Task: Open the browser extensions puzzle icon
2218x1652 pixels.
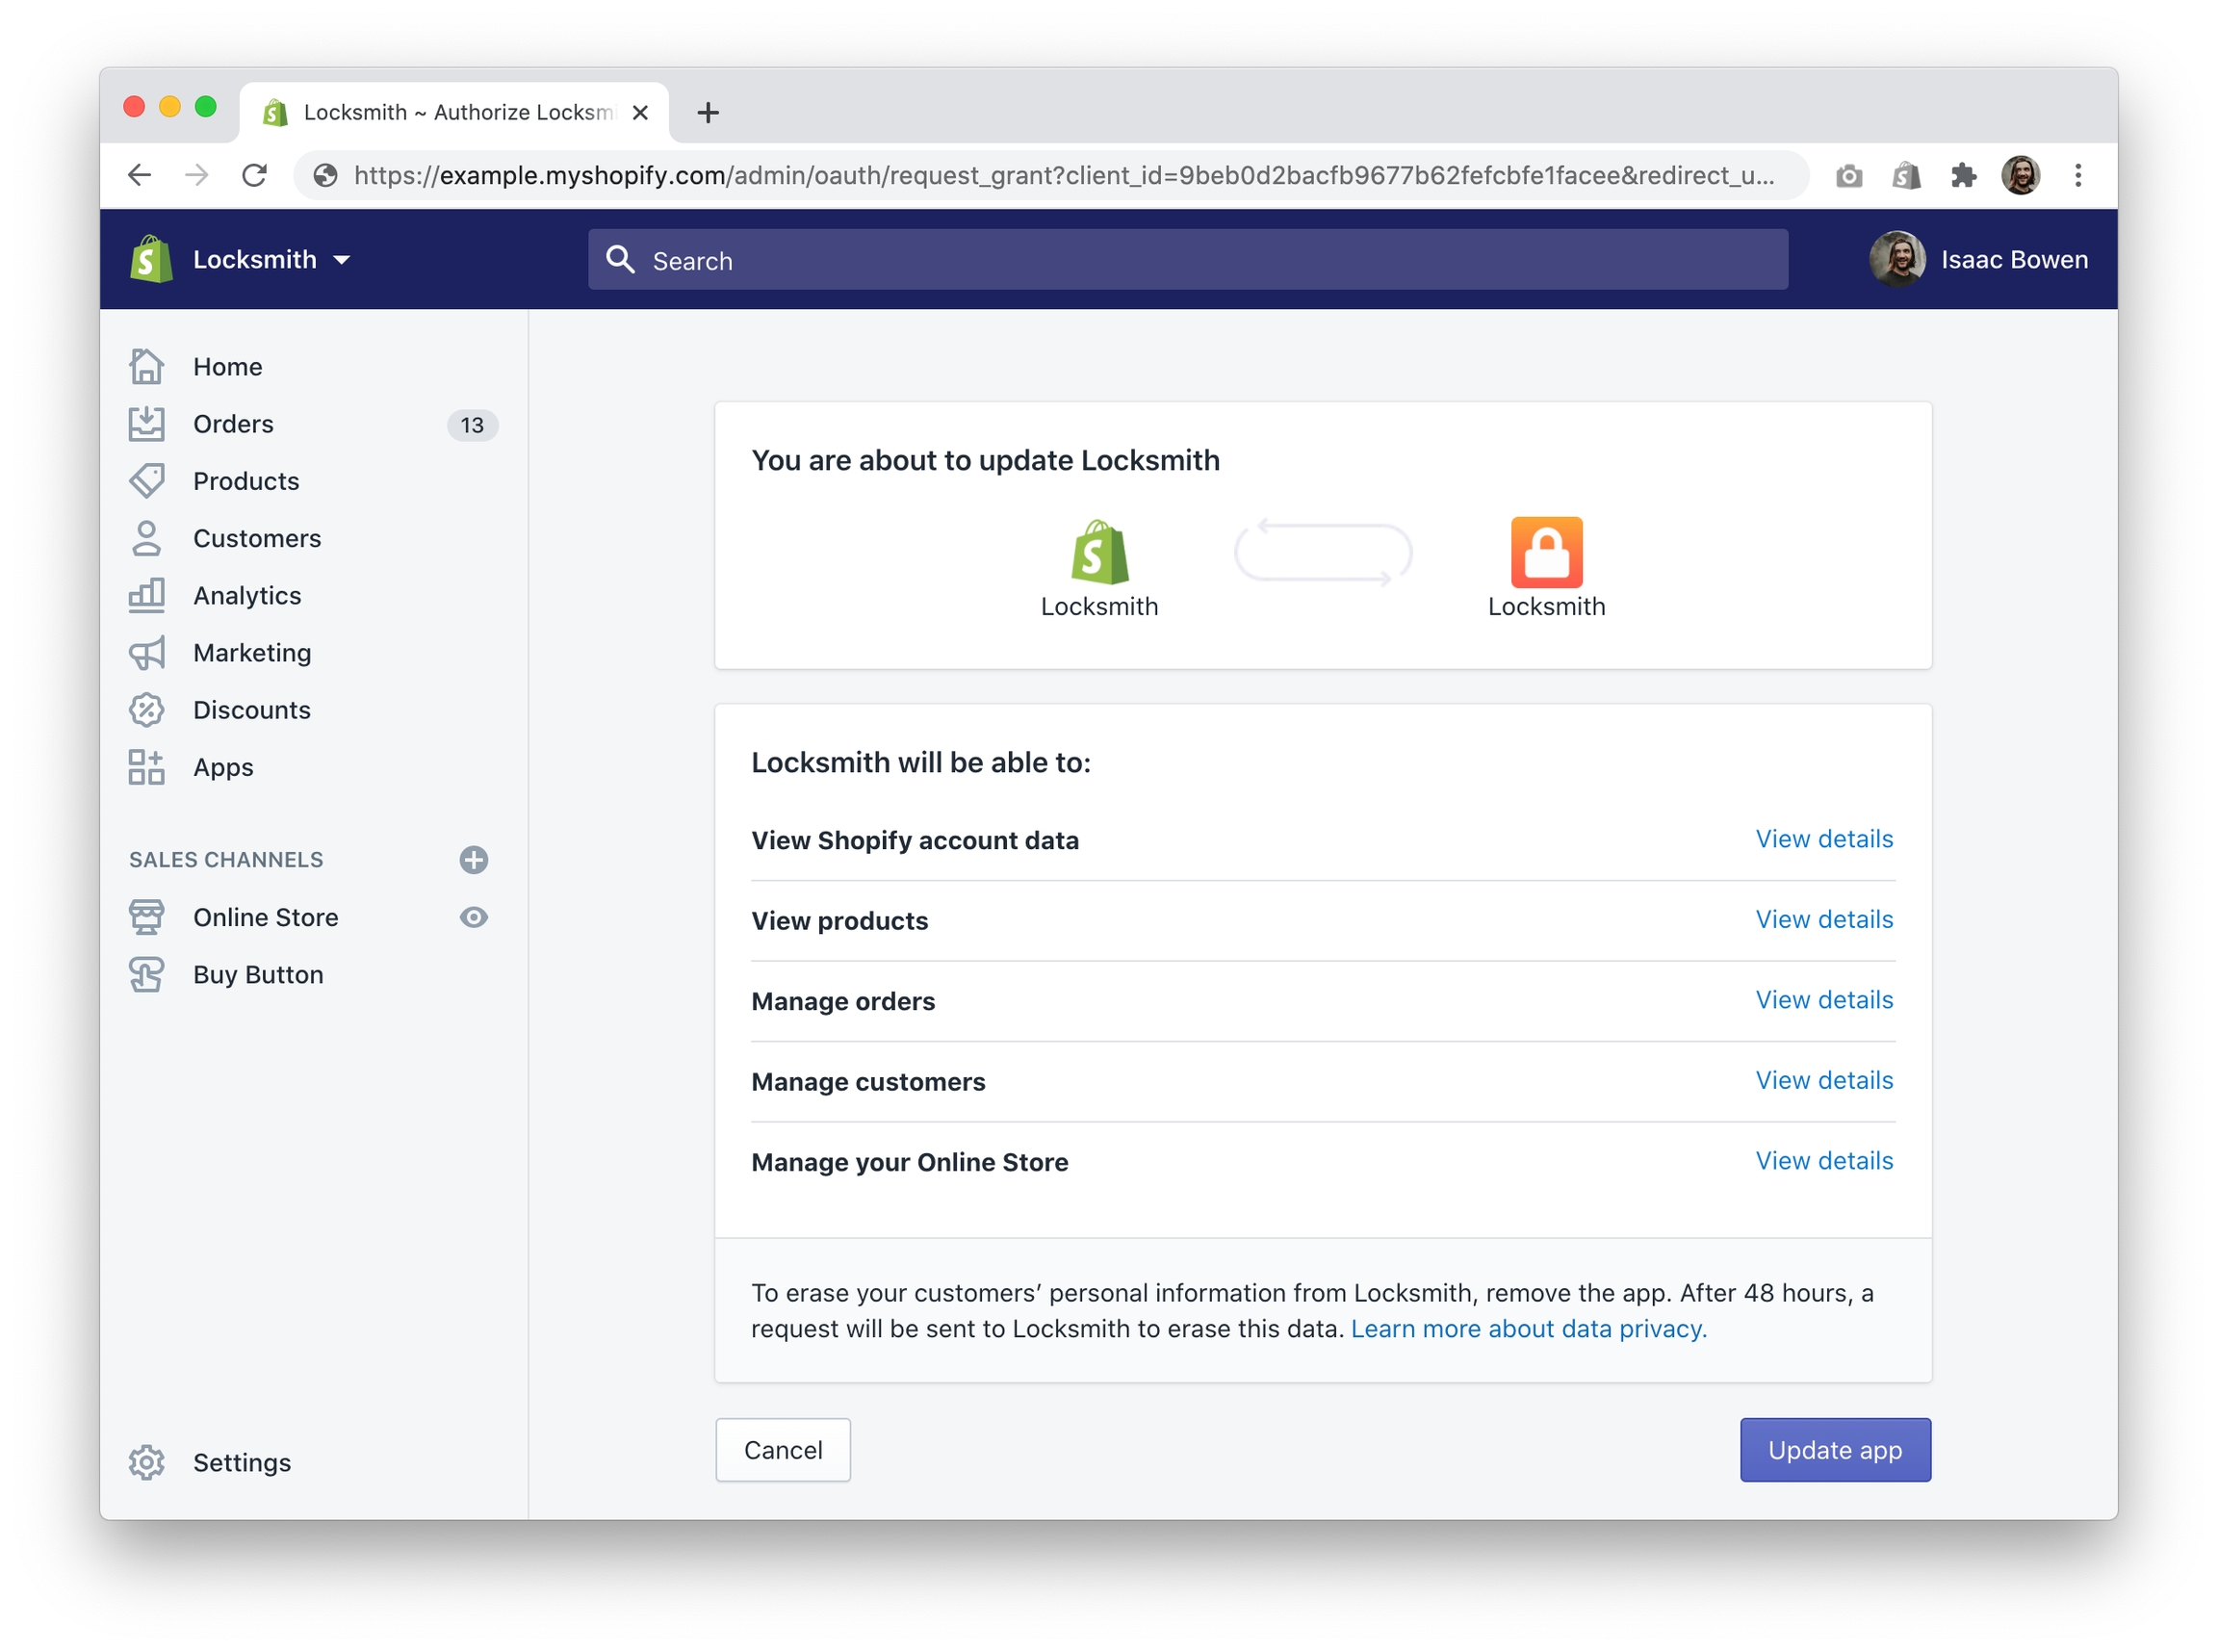Action: (x=1963, y=176)
